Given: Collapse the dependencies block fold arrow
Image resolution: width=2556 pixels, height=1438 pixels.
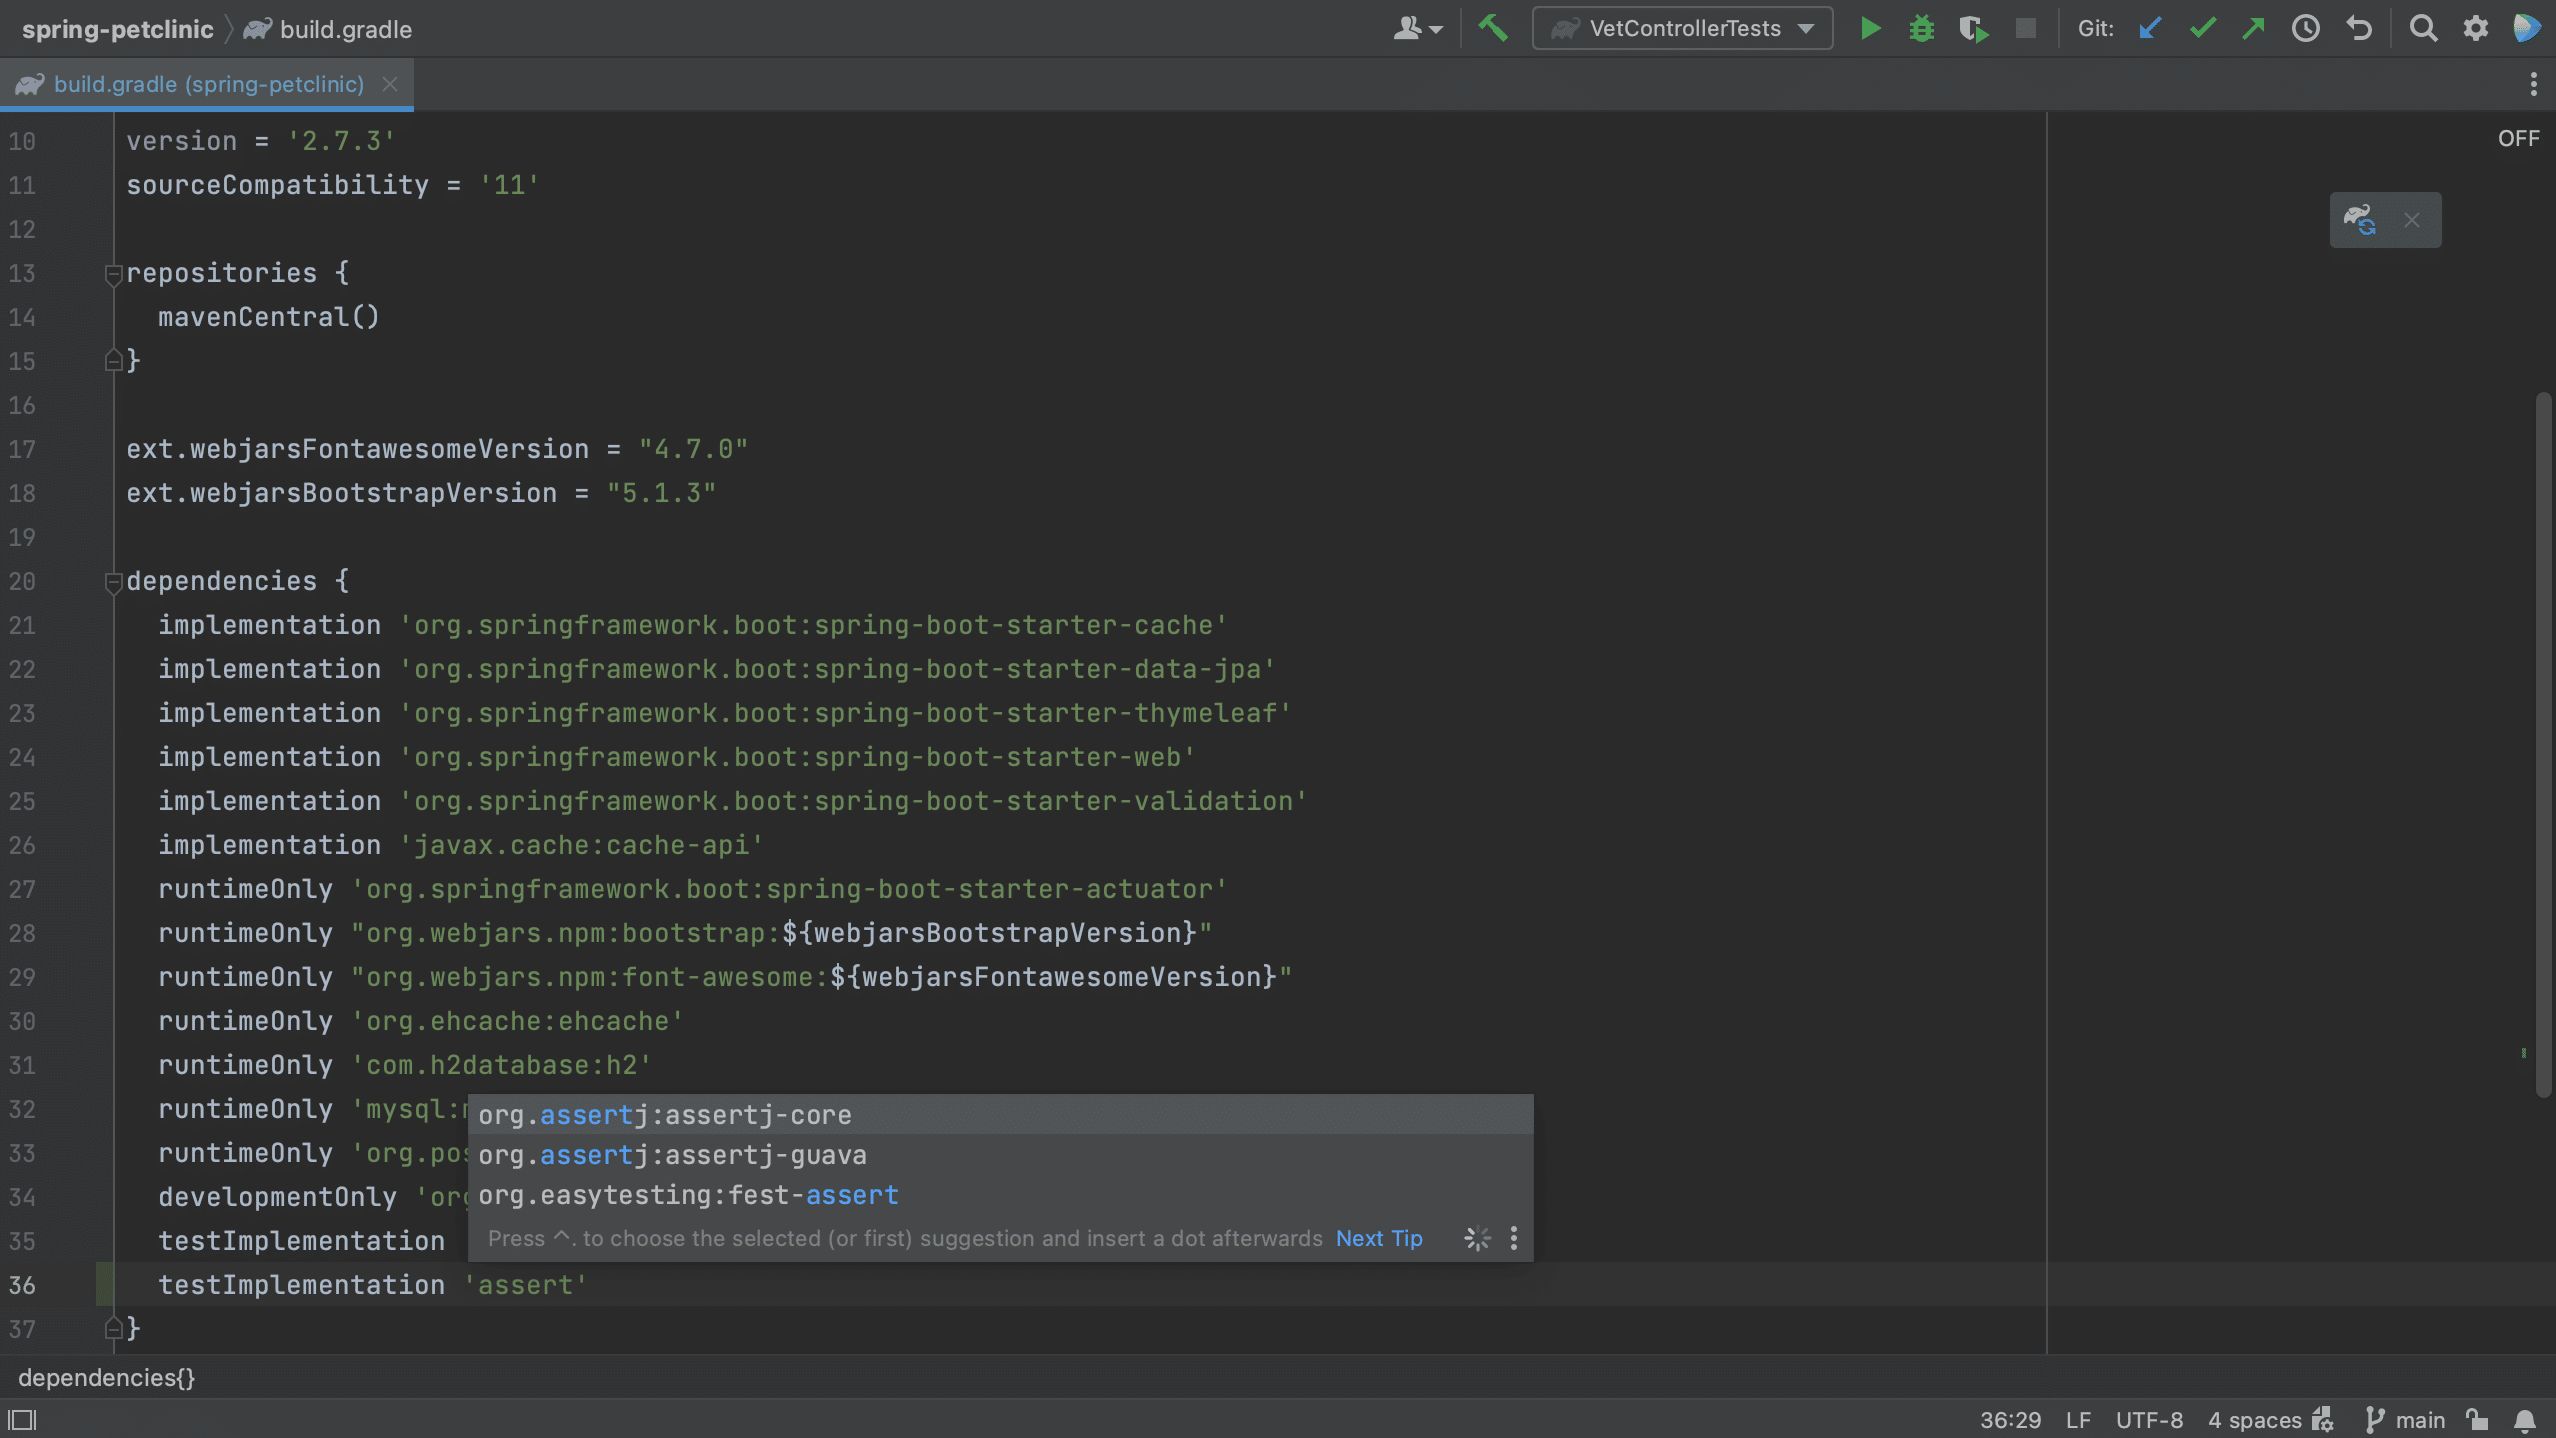Looking at the screenshot, I should pos(113,582).
